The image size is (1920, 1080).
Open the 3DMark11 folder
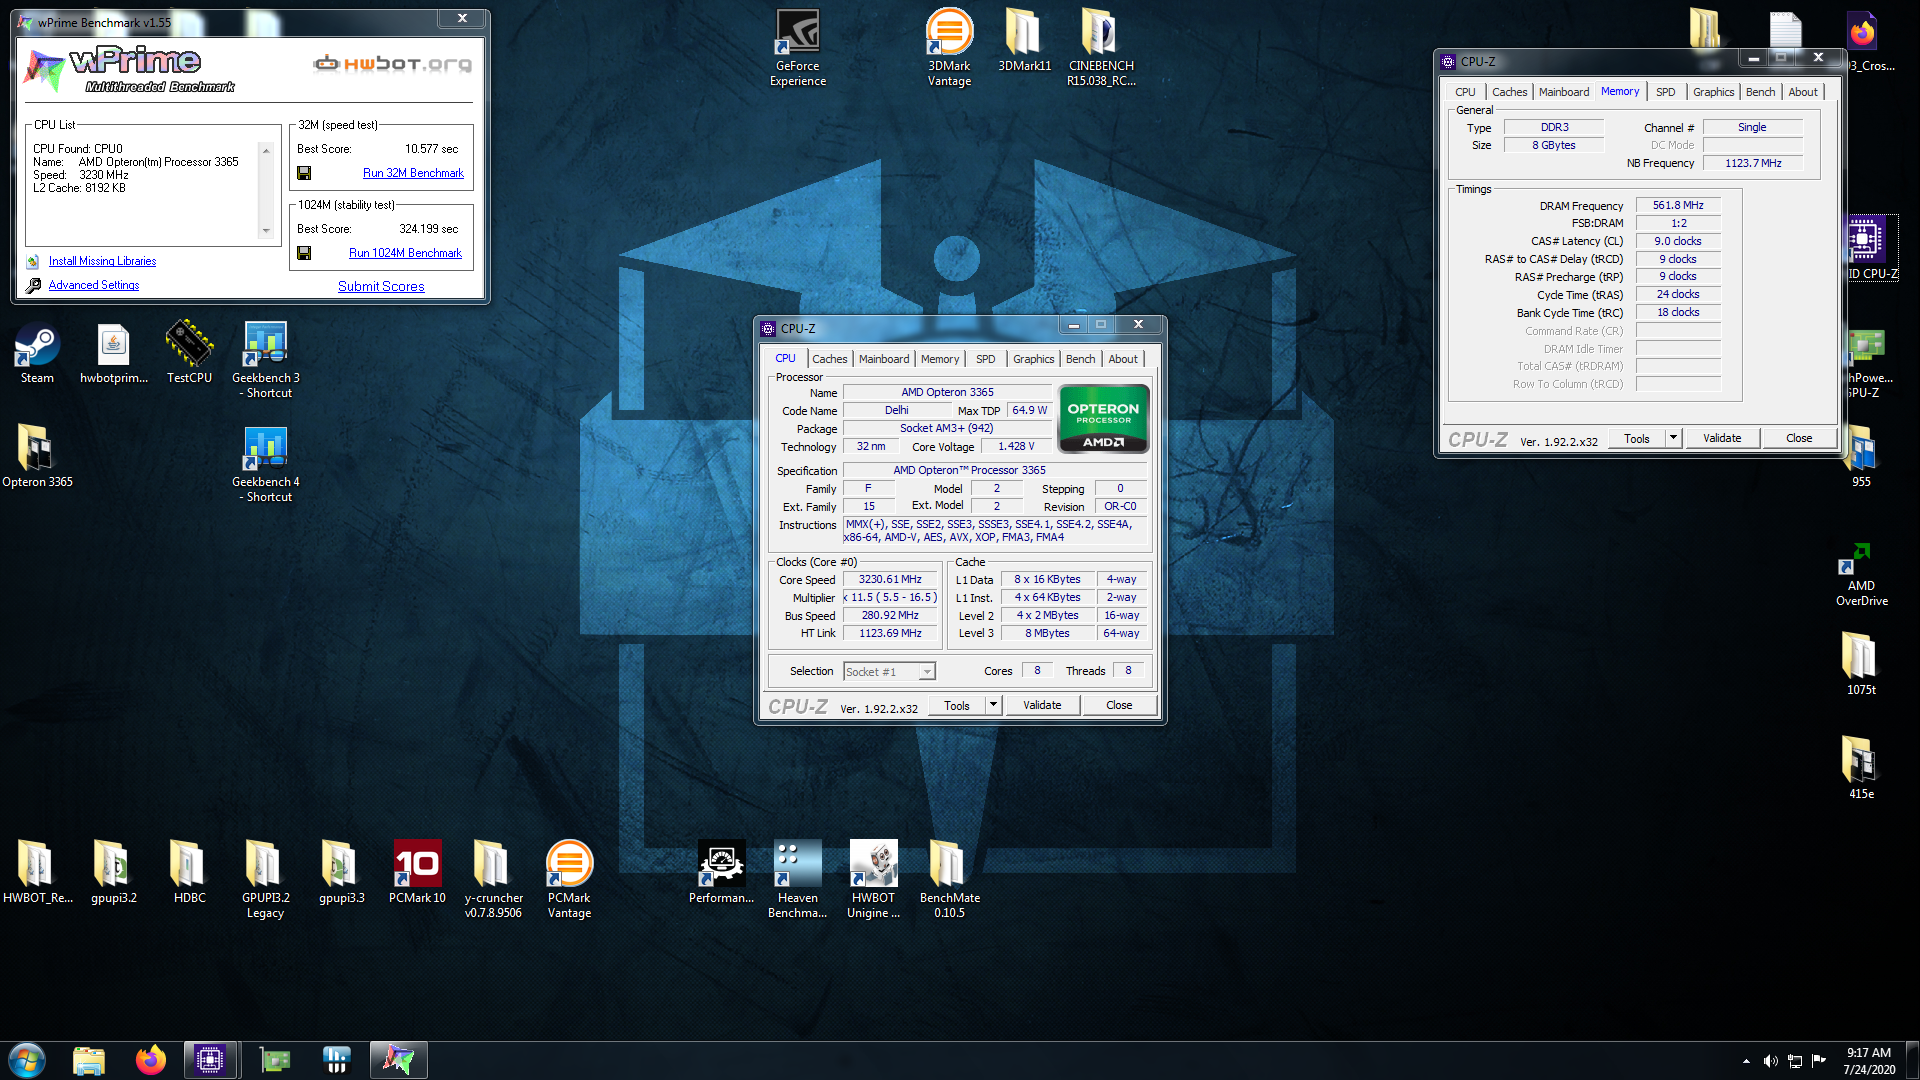(x=1024, y=40)
